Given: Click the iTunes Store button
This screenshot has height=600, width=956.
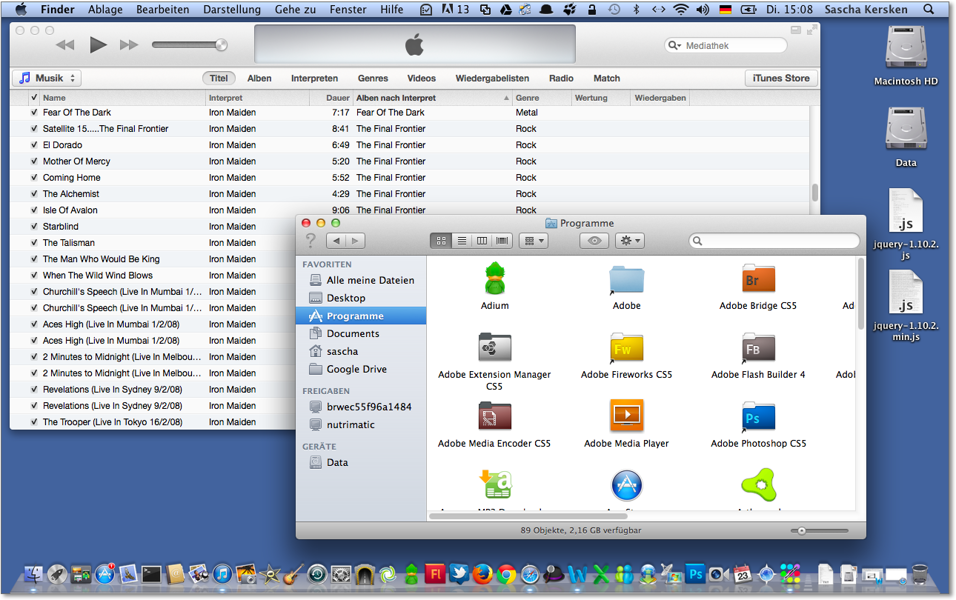Looking at the screenshot, I should [780, 78].
